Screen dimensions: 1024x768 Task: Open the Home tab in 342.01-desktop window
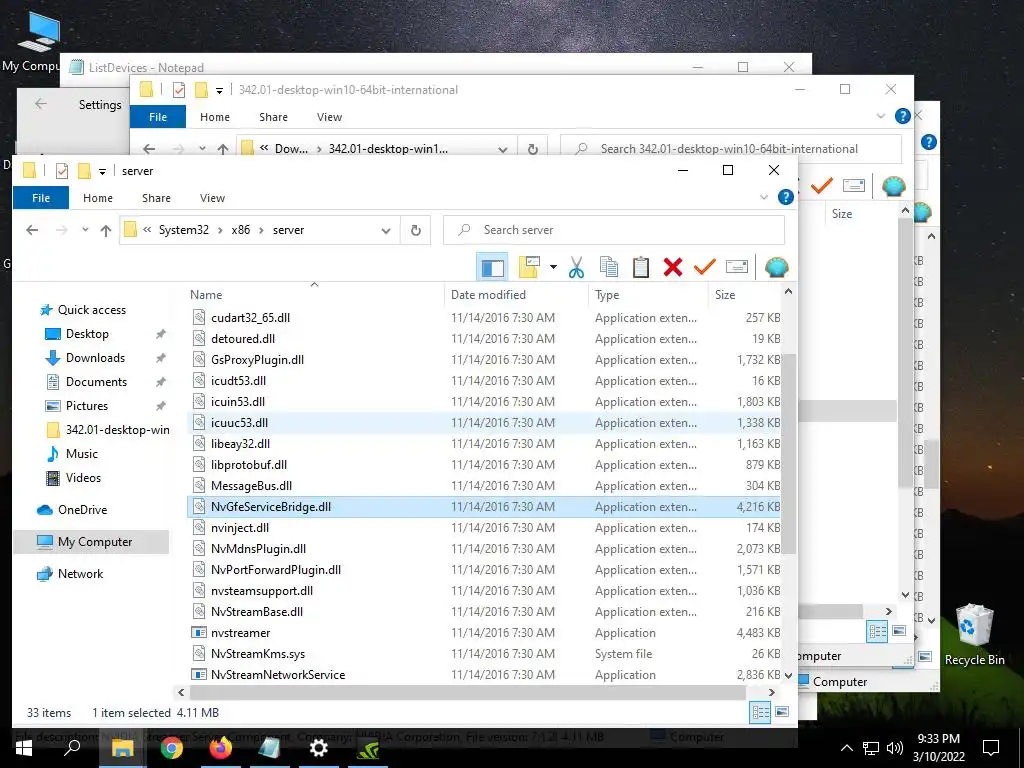(215, 117)
